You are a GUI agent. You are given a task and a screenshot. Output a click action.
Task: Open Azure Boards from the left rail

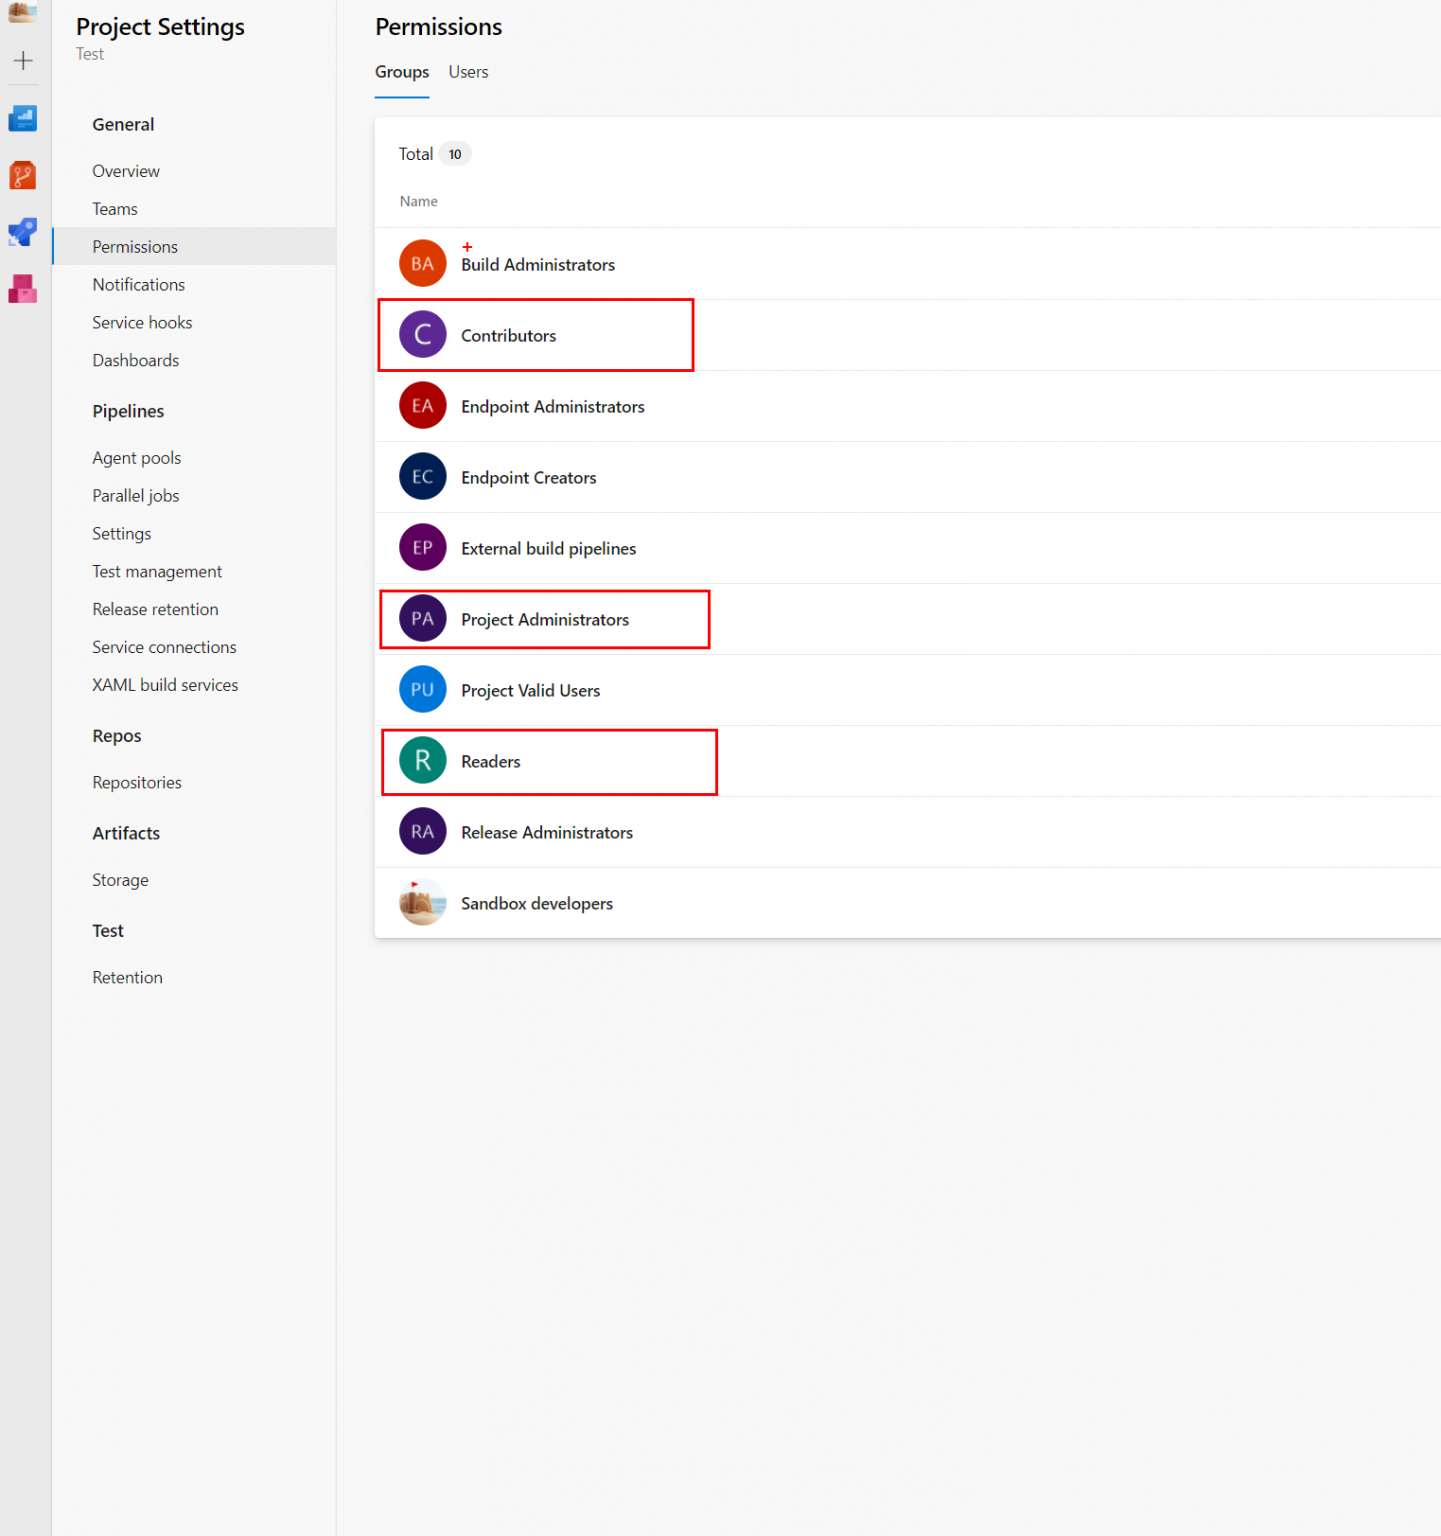pyautogui.click(x=22, y=119)
